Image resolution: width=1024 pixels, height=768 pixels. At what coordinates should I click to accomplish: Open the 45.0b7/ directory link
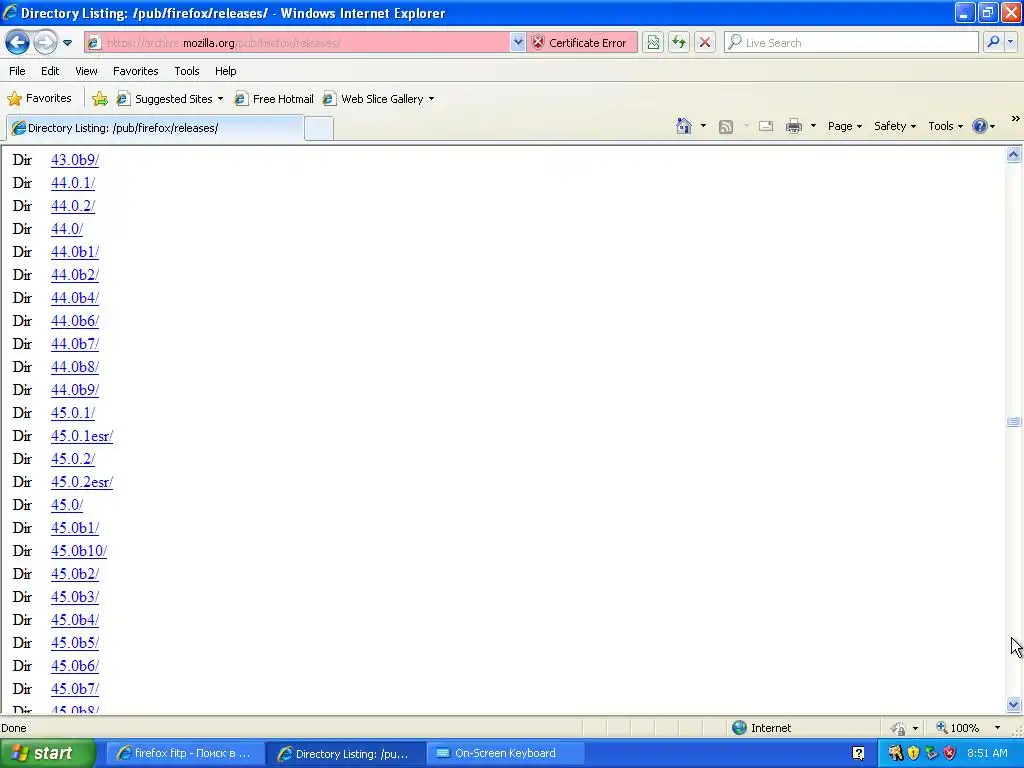click(74, 689)
